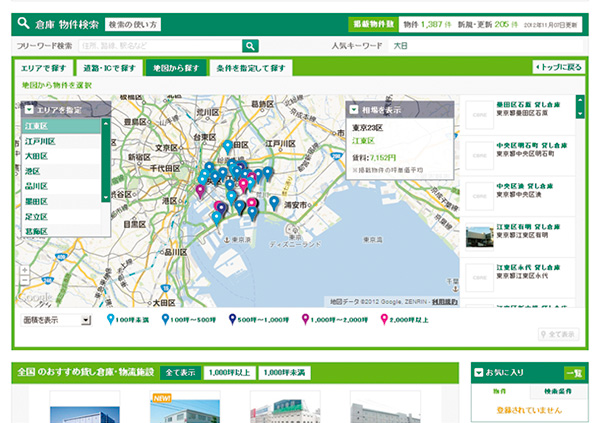Select the 江東区有明 warehouse photo thumbnail
Image resolution: width=600 pixels, height=423 pixels.
point(480,237)
